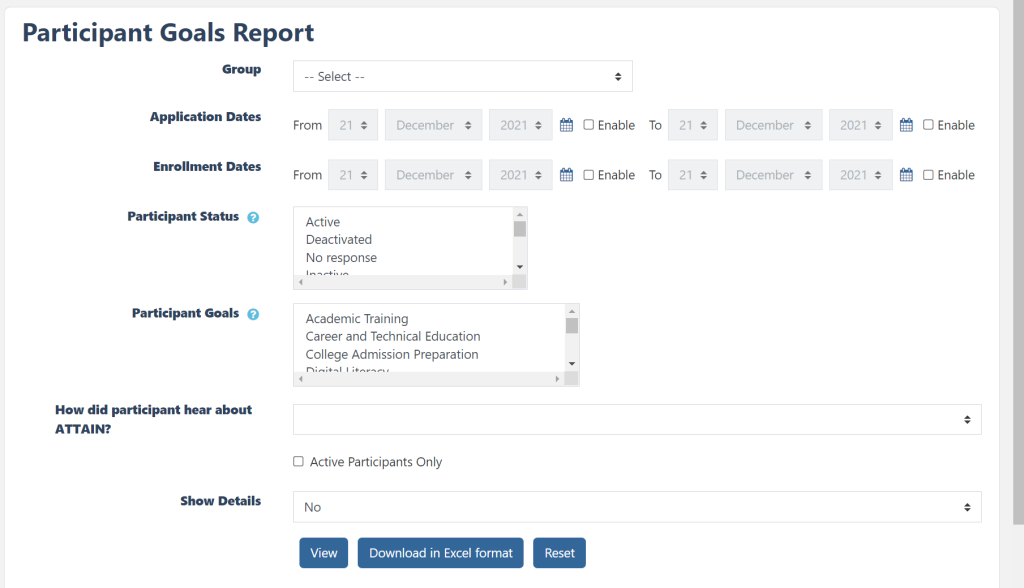Expand the Show Details dropdown

tap(637, 507)
